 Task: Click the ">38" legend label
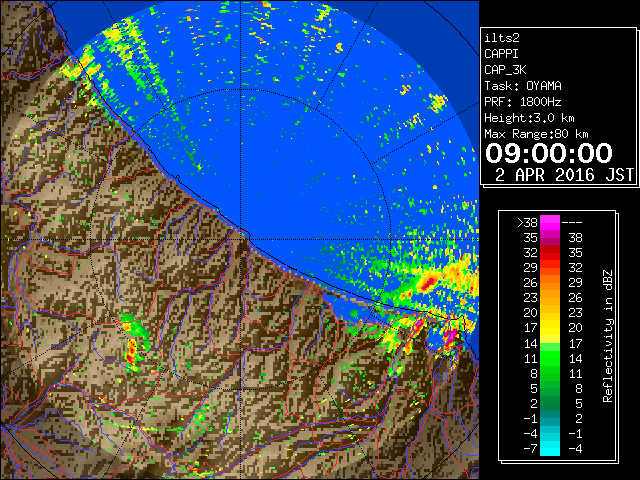(527, 222)
